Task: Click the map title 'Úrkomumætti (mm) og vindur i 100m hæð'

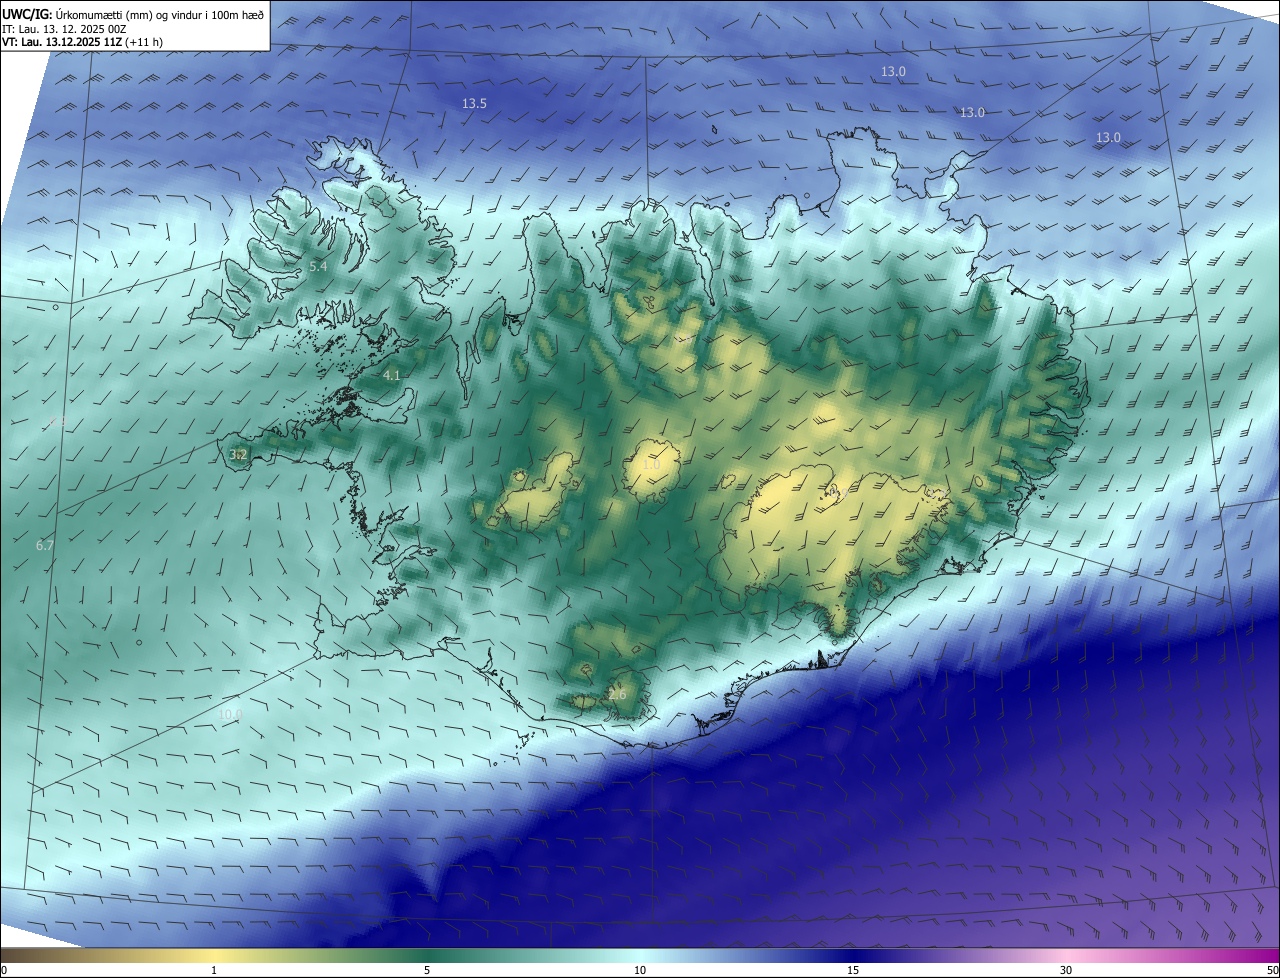Action: pyautogui.click(x=160, y=14)
